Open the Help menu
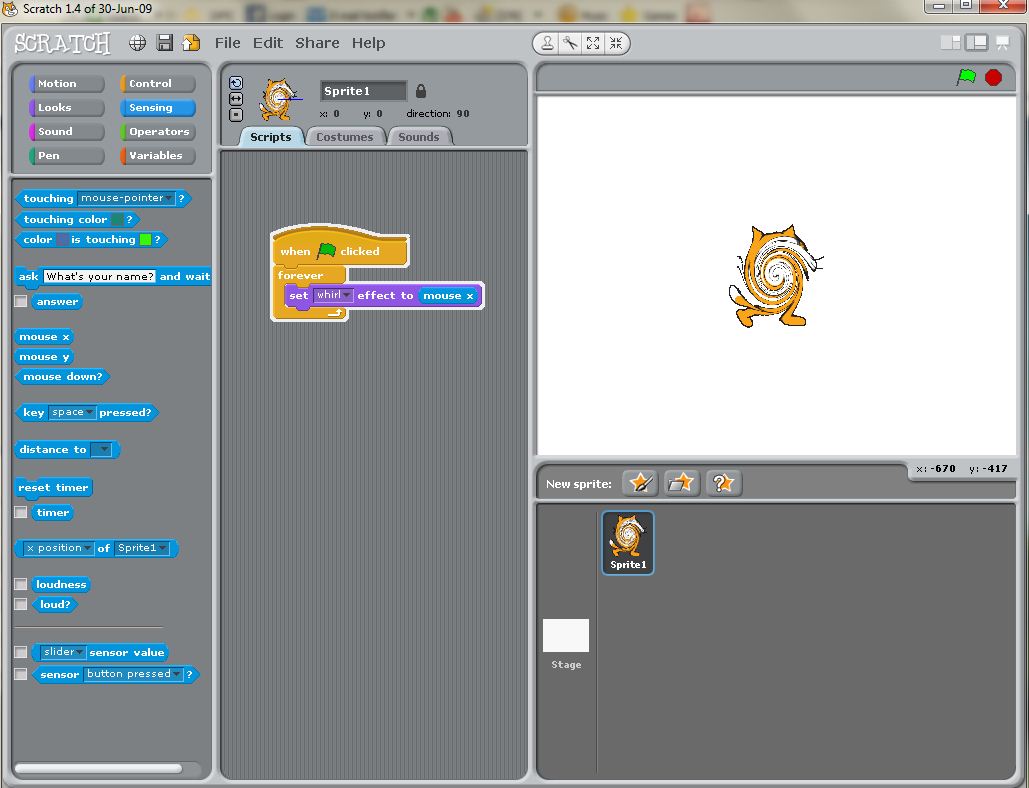Screen dimensions: 1029x788 (x=368, y=43)
